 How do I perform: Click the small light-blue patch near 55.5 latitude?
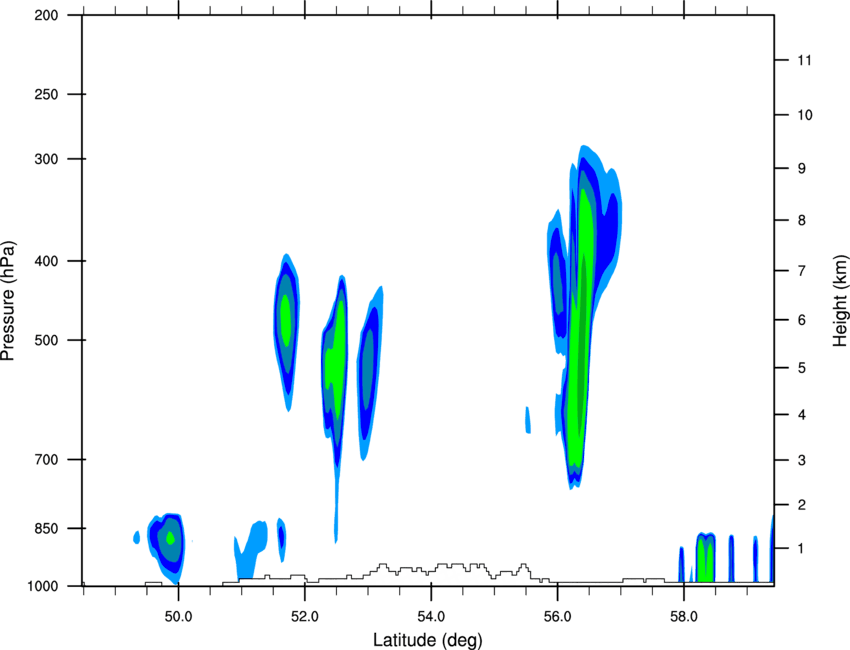coord(527,420)
